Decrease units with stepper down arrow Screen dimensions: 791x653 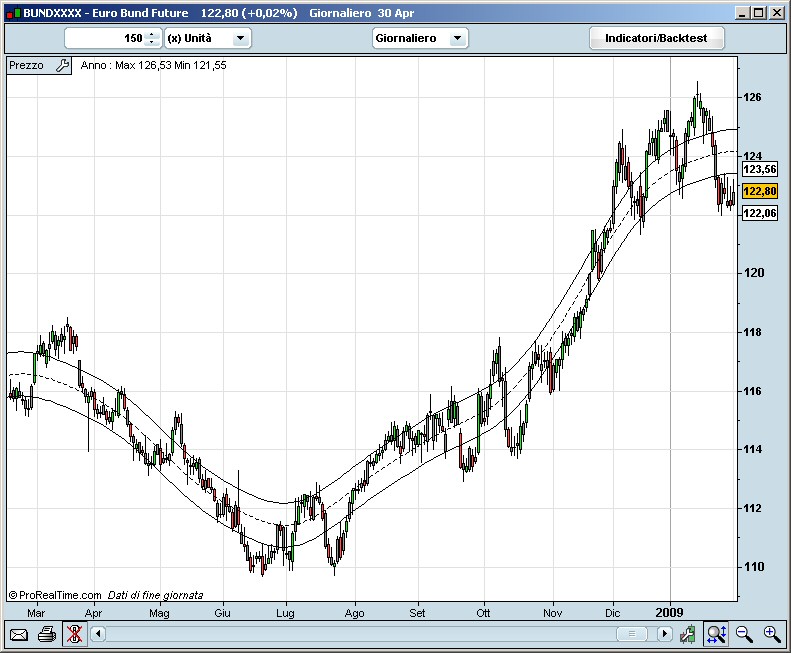(151, 42)
